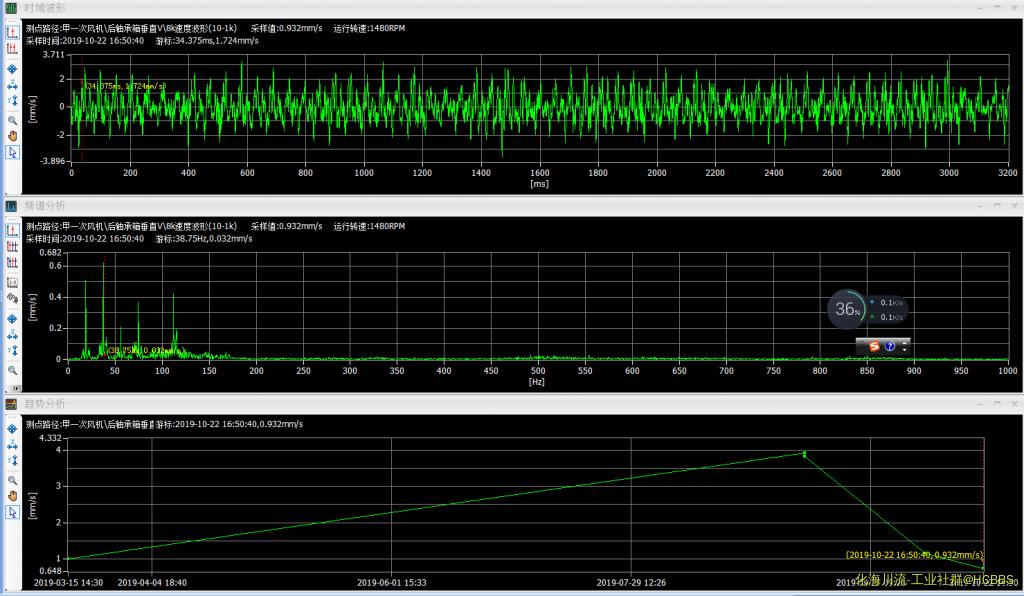1024x596 pixels.
Task: Select hand drag tool in time waveform panel
Action: 12,135
